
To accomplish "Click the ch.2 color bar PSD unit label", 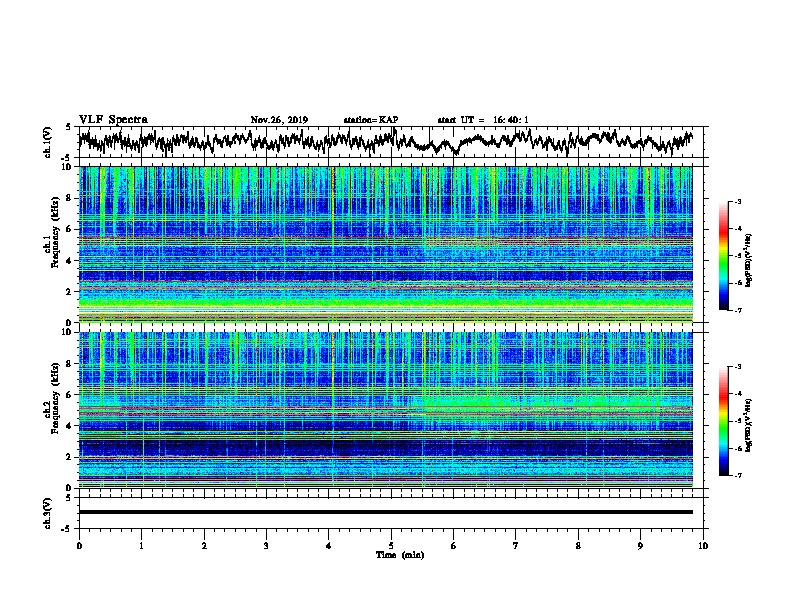I will point(749,426).
